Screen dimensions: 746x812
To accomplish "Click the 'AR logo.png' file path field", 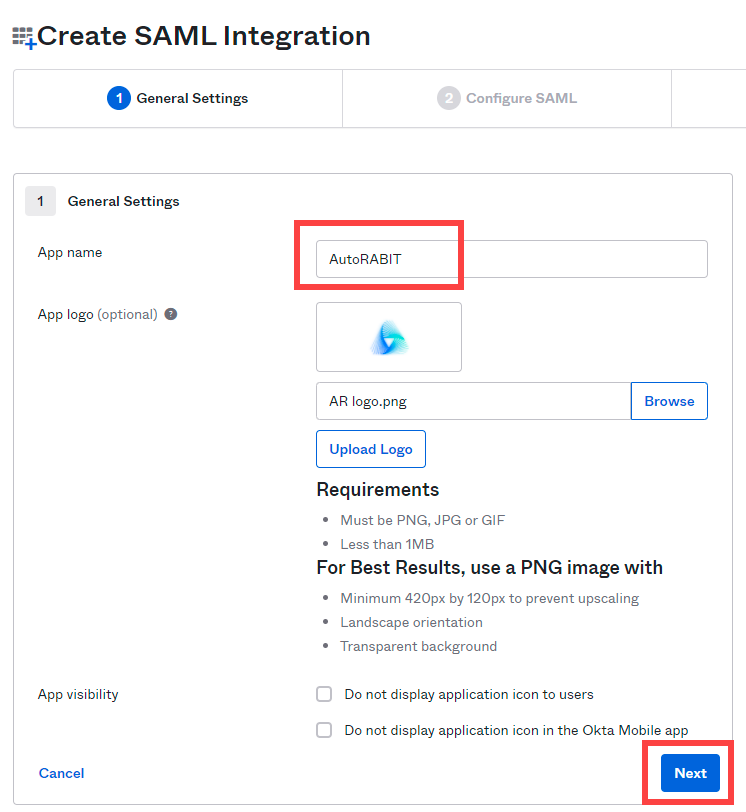I will 473,401.
